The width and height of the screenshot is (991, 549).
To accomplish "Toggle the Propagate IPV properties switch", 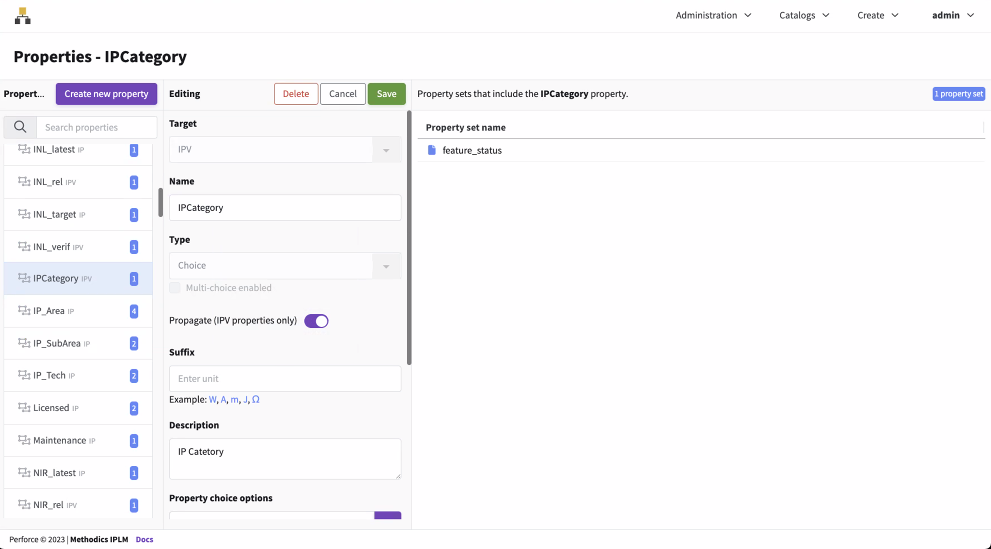I will click(316, 321).
